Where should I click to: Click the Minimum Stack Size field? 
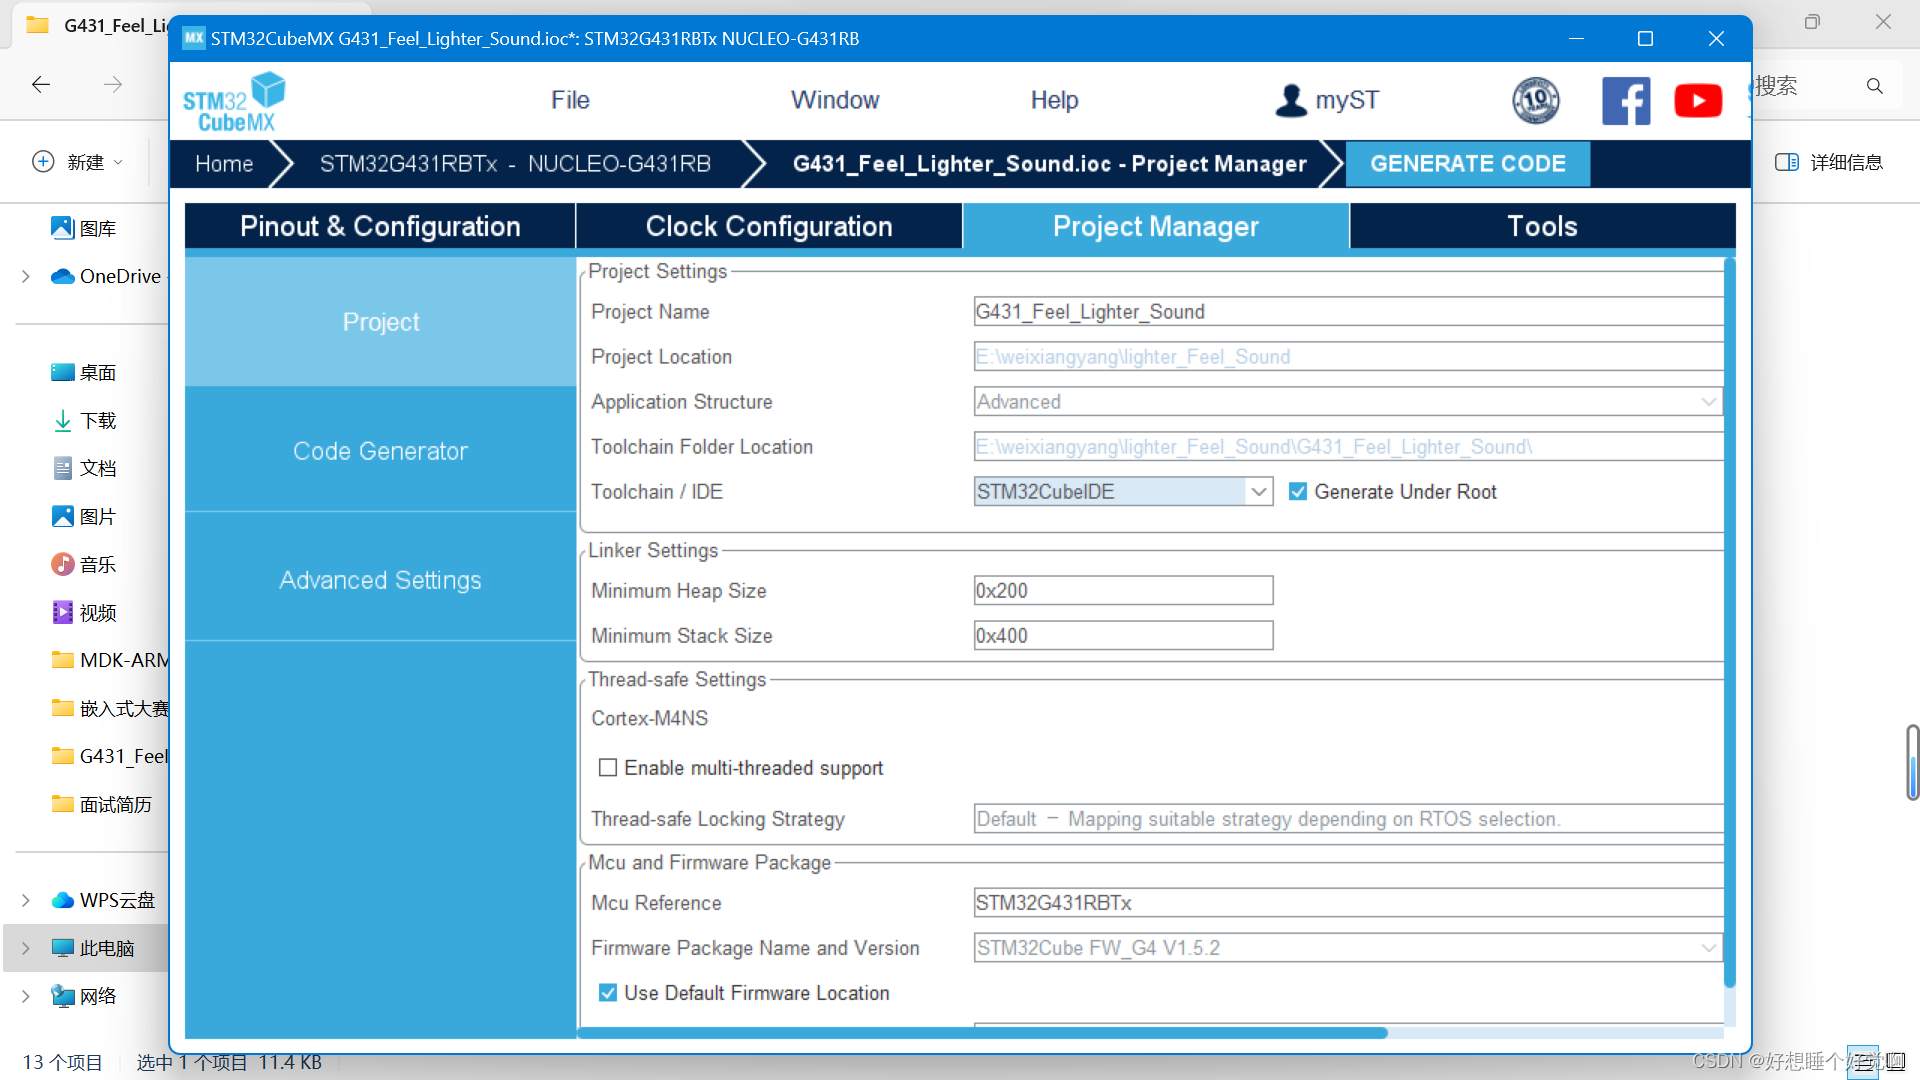pyautogui.click(x=1123, y=635)
